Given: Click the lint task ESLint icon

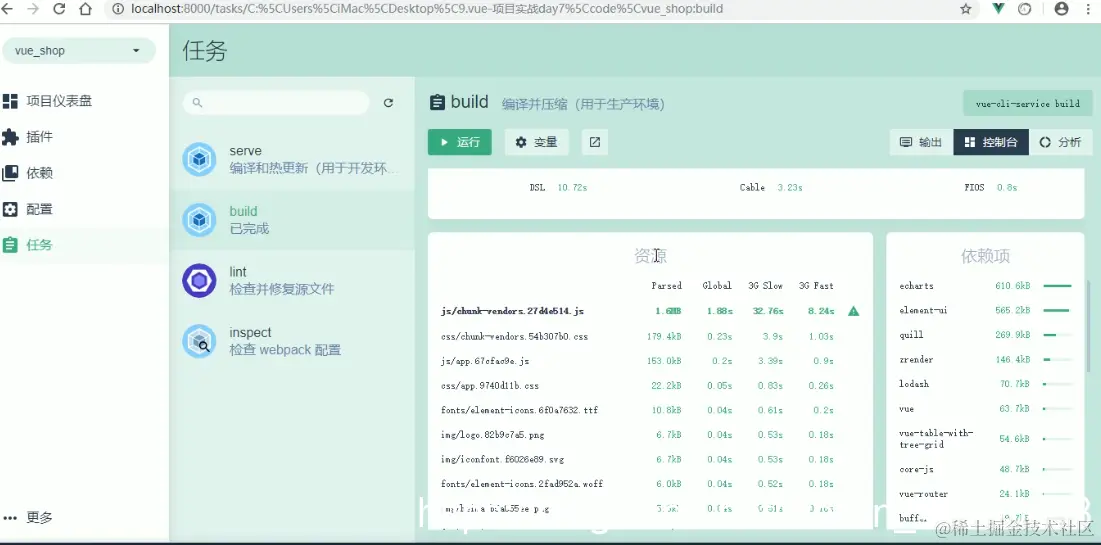Looking at the screenshot, I should (199, 280).
